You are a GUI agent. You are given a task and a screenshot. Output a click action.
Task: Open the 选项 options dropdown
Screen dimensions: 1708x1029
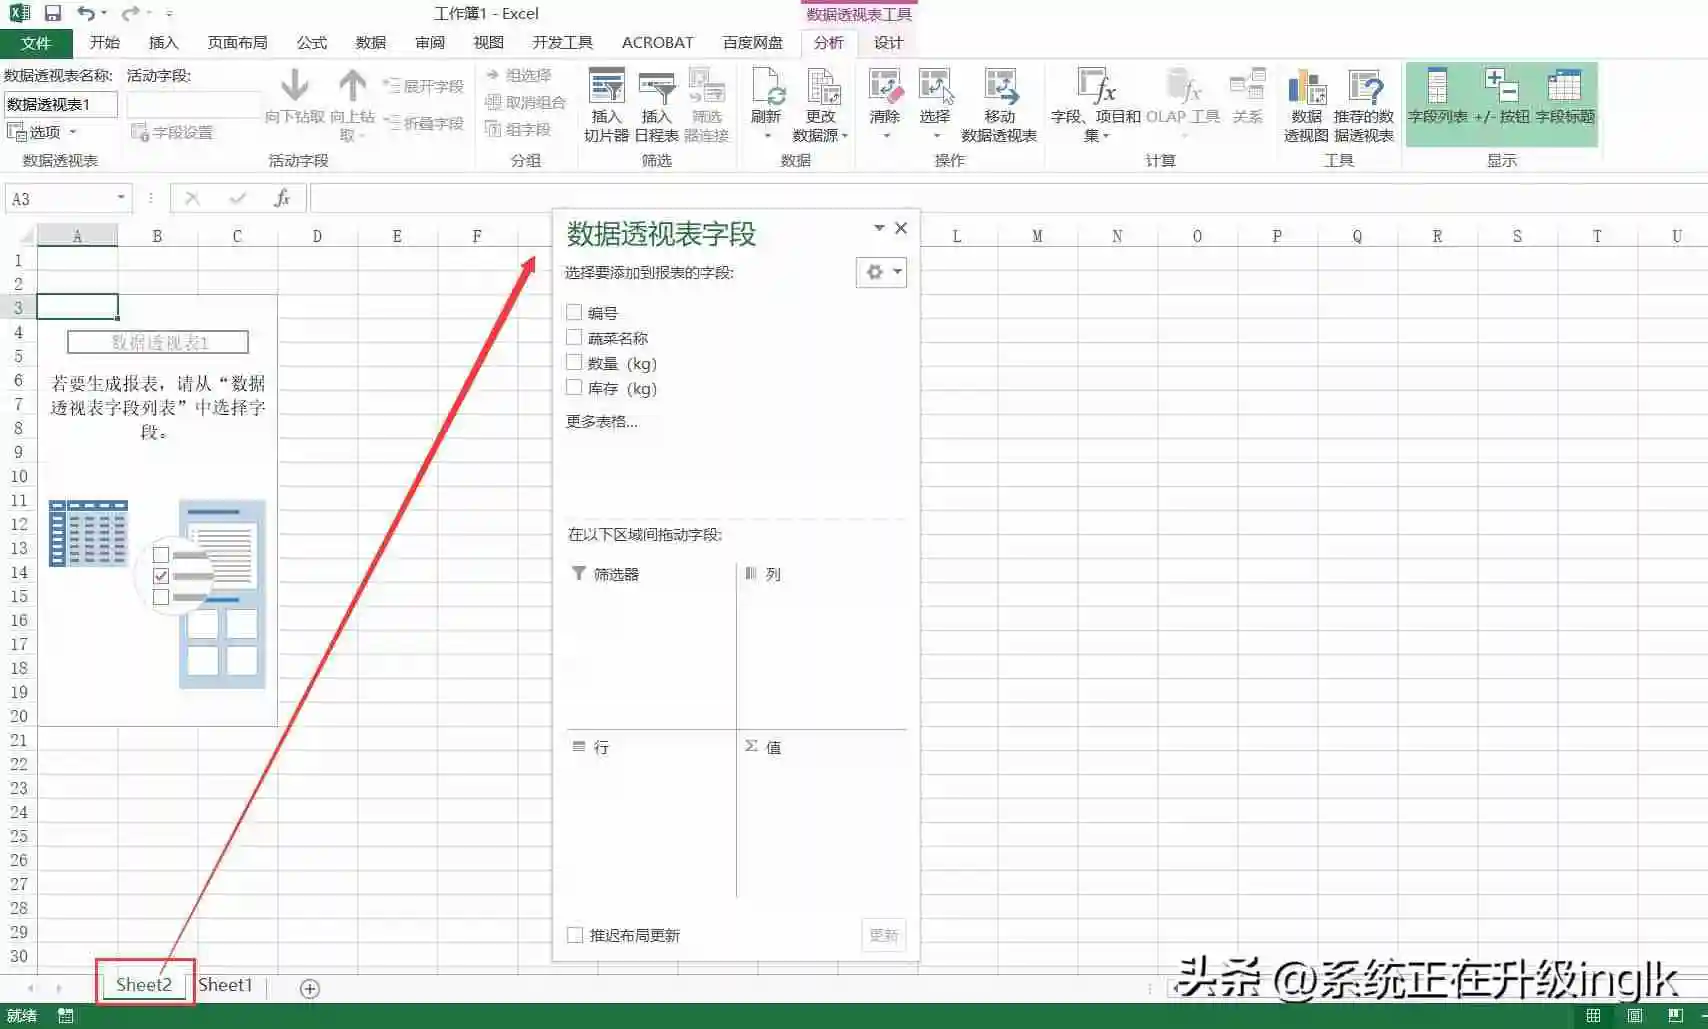click(42, 132)
